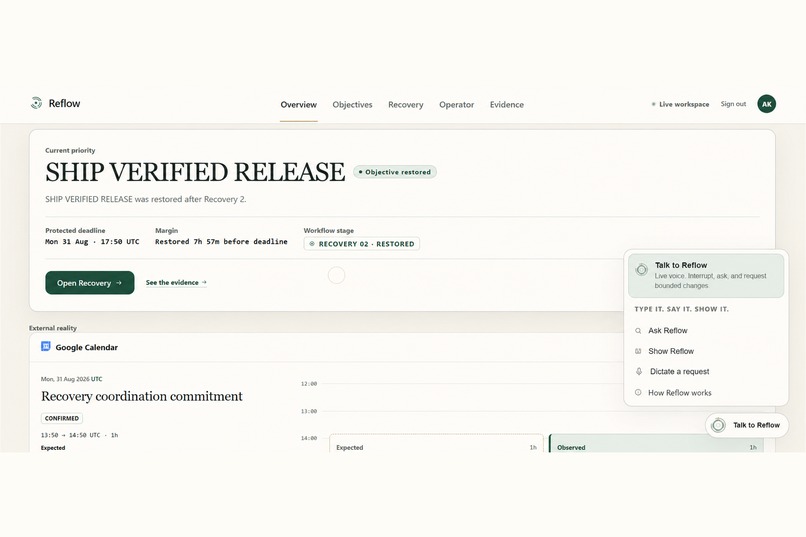806x537 pixels.
Task: Click the voice orb icon in Talk to Reflow panel
Action: click(x=642, y=269)
